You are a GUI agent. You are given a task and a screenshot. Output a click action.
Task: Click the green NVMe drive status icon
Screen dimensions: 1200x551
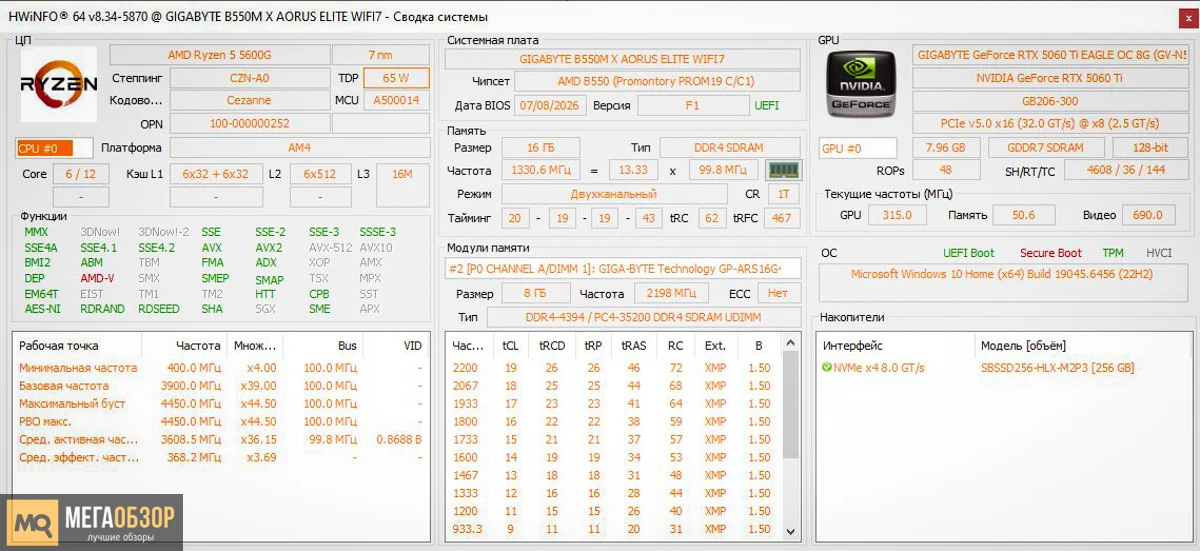click(x=827, y=368)
